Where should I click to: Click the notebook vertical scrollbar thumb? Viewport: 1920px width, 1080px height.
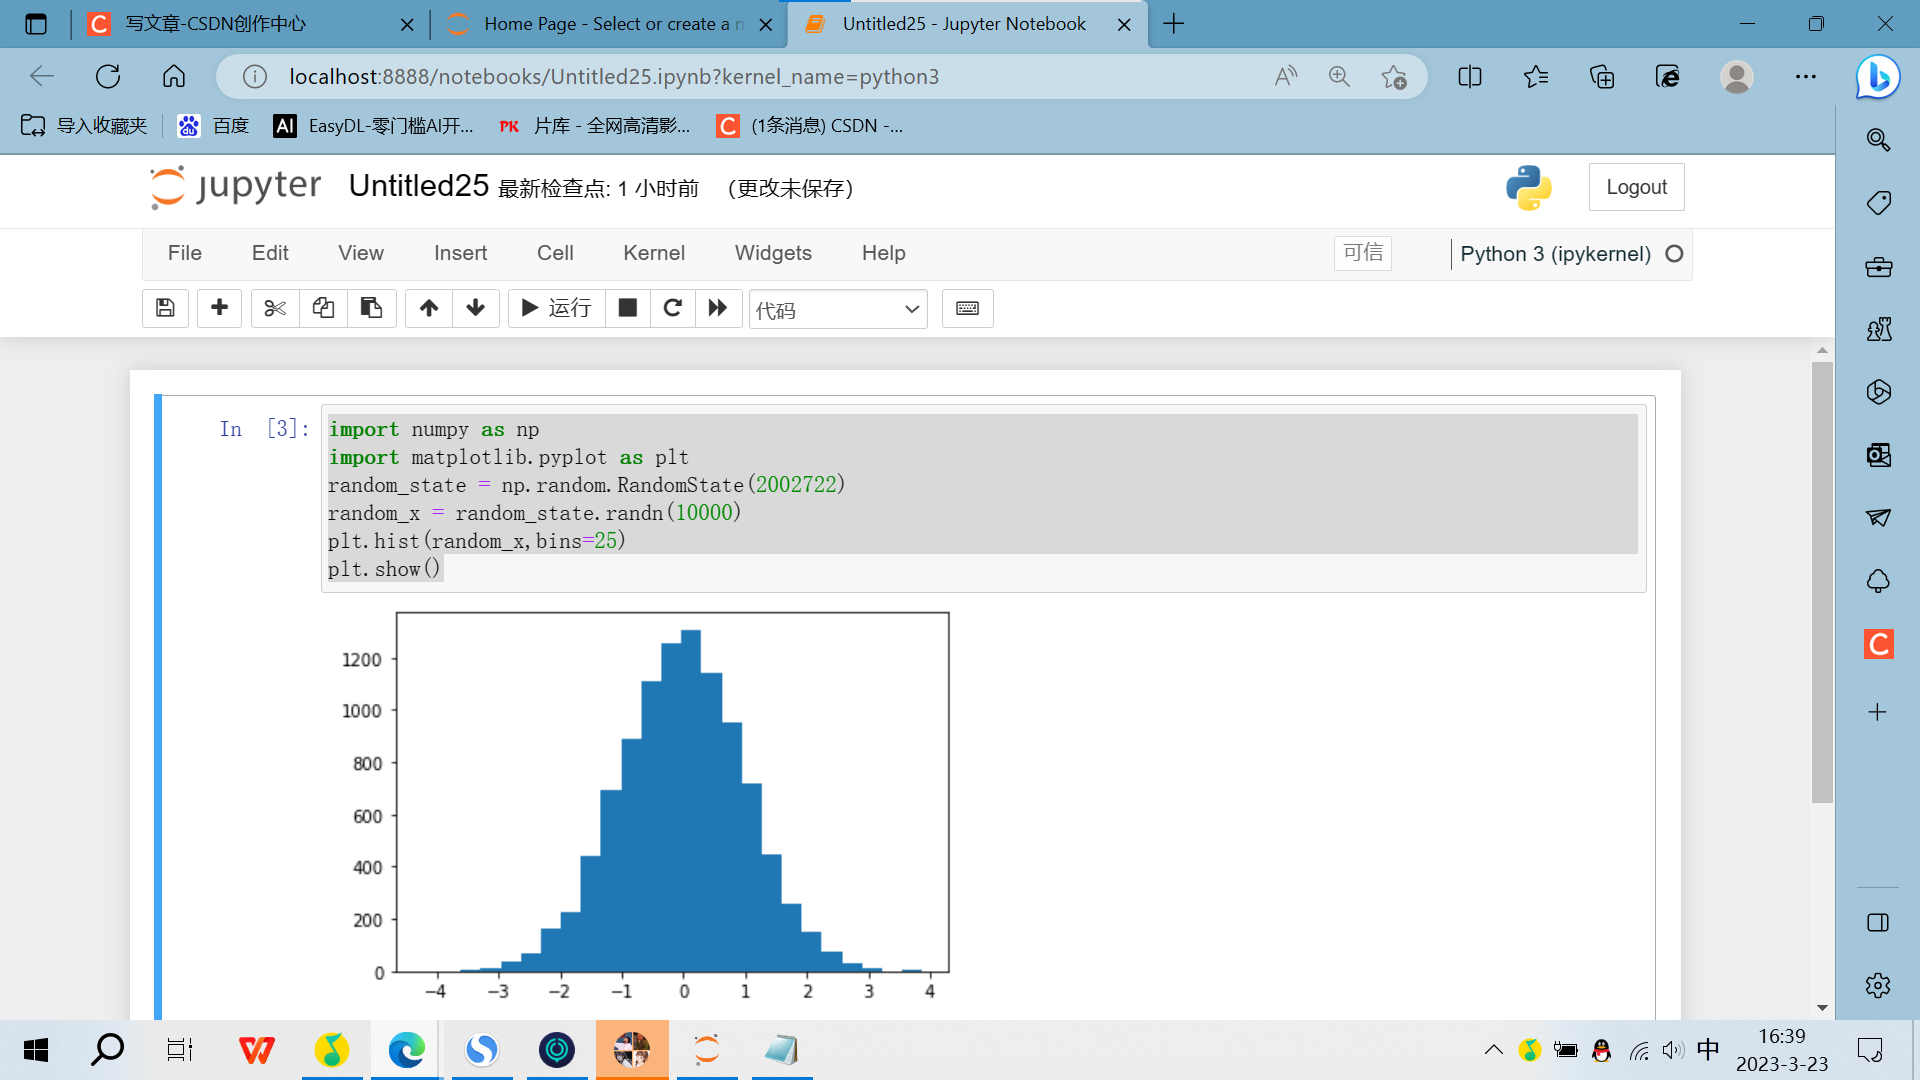(x=1822, y=580)
